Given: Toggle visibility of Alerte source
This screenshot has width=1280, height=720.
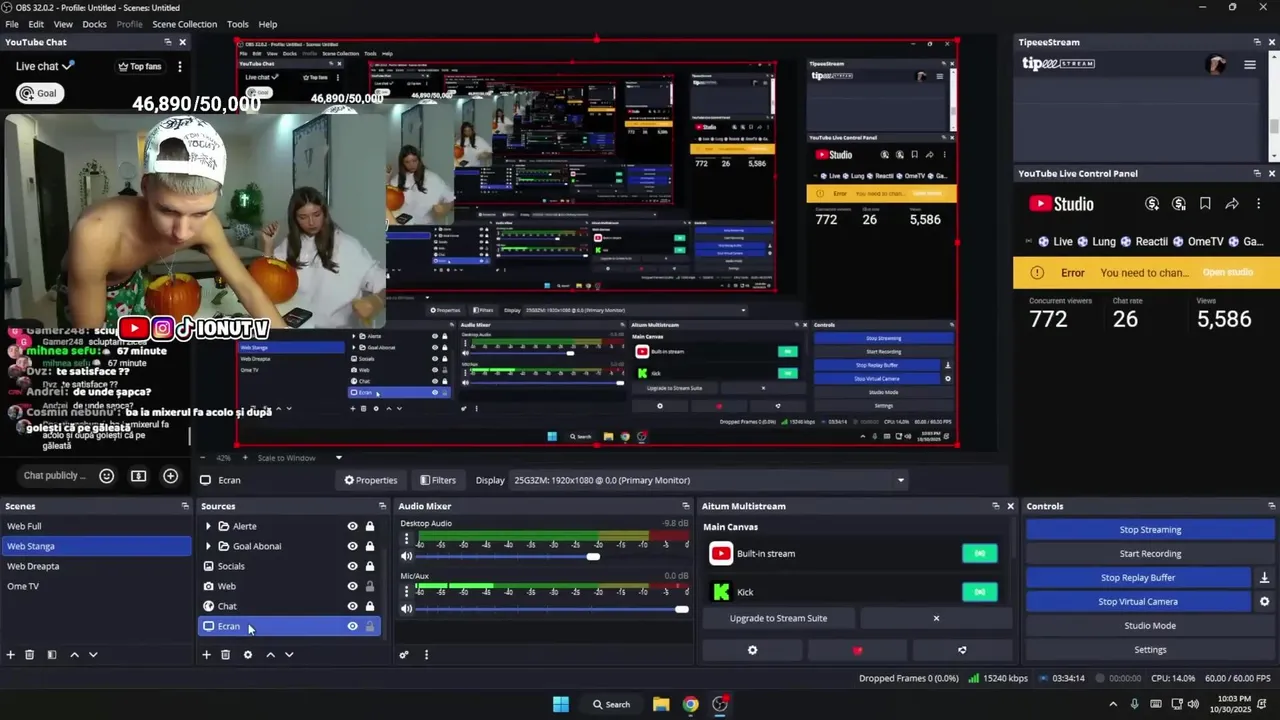Looking at the screenshot, I should pos(352,526).
